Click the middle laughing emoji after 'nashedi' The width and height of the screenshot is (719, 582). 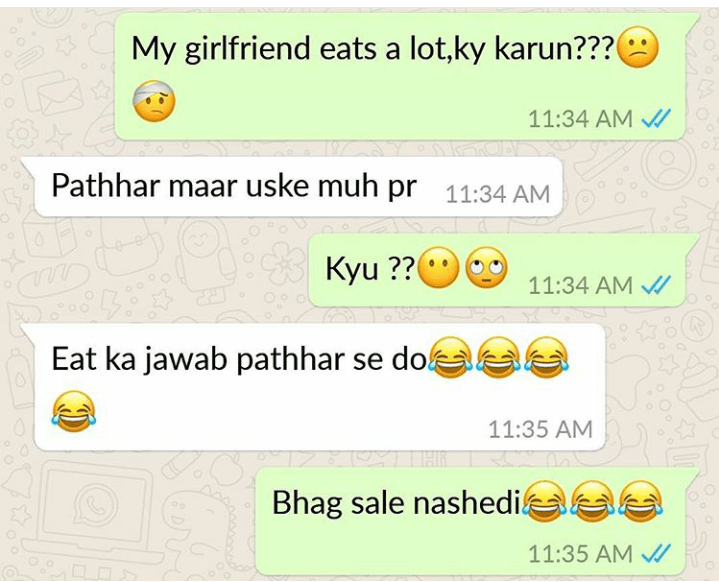593,501
